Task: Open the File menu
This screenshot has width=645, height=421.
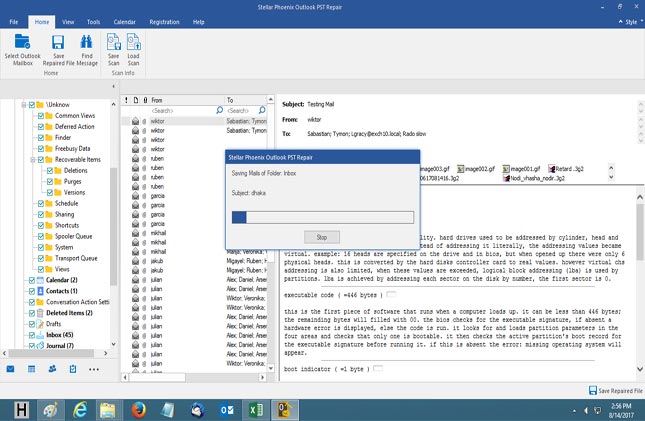Action: [x=14, y=22]
